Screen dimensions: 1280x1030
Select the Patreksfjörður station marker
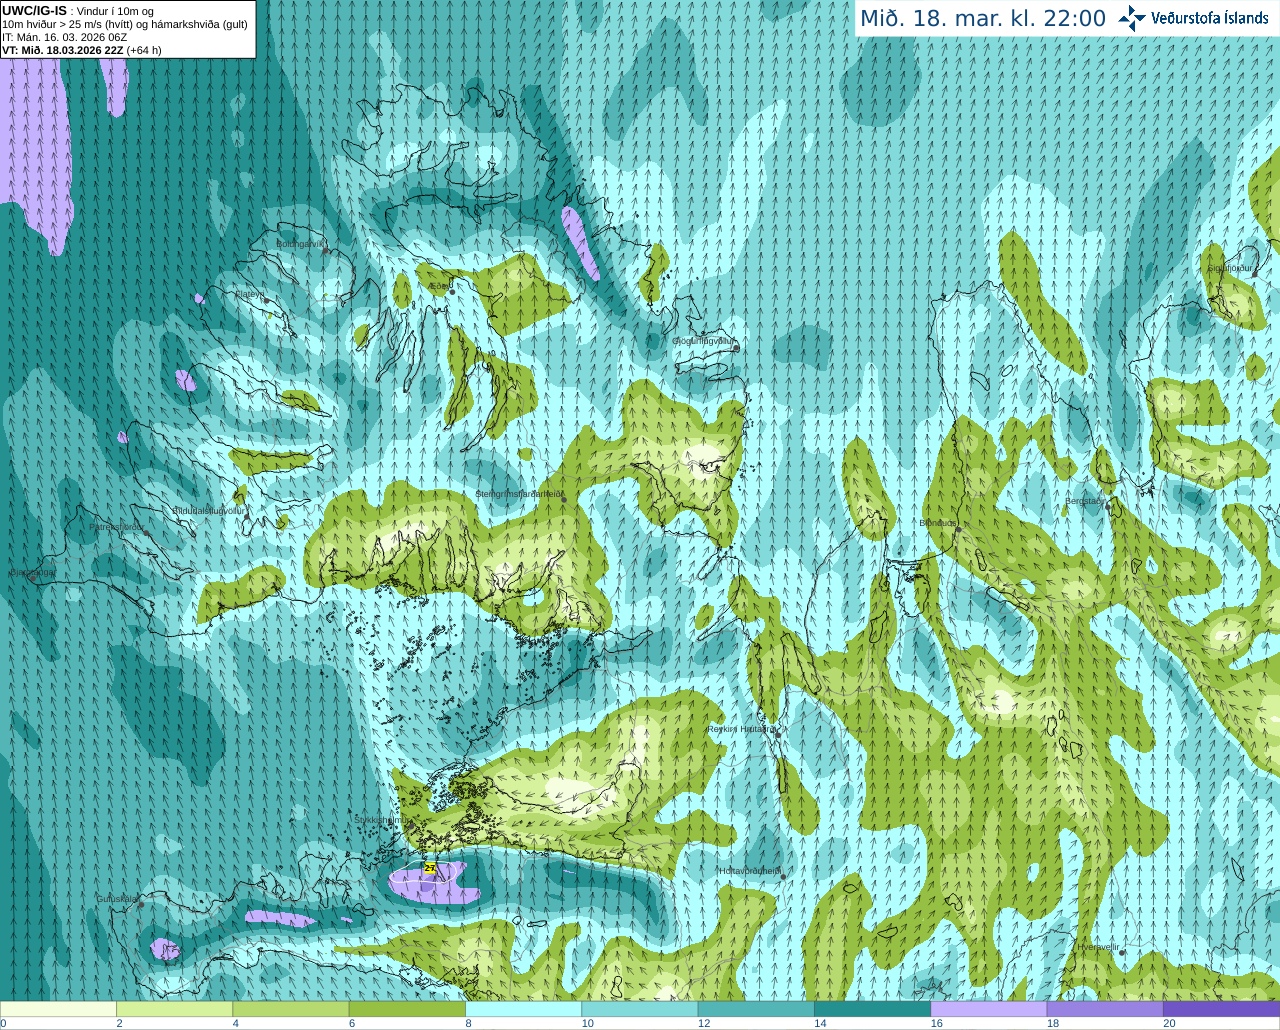click(147, 533)
